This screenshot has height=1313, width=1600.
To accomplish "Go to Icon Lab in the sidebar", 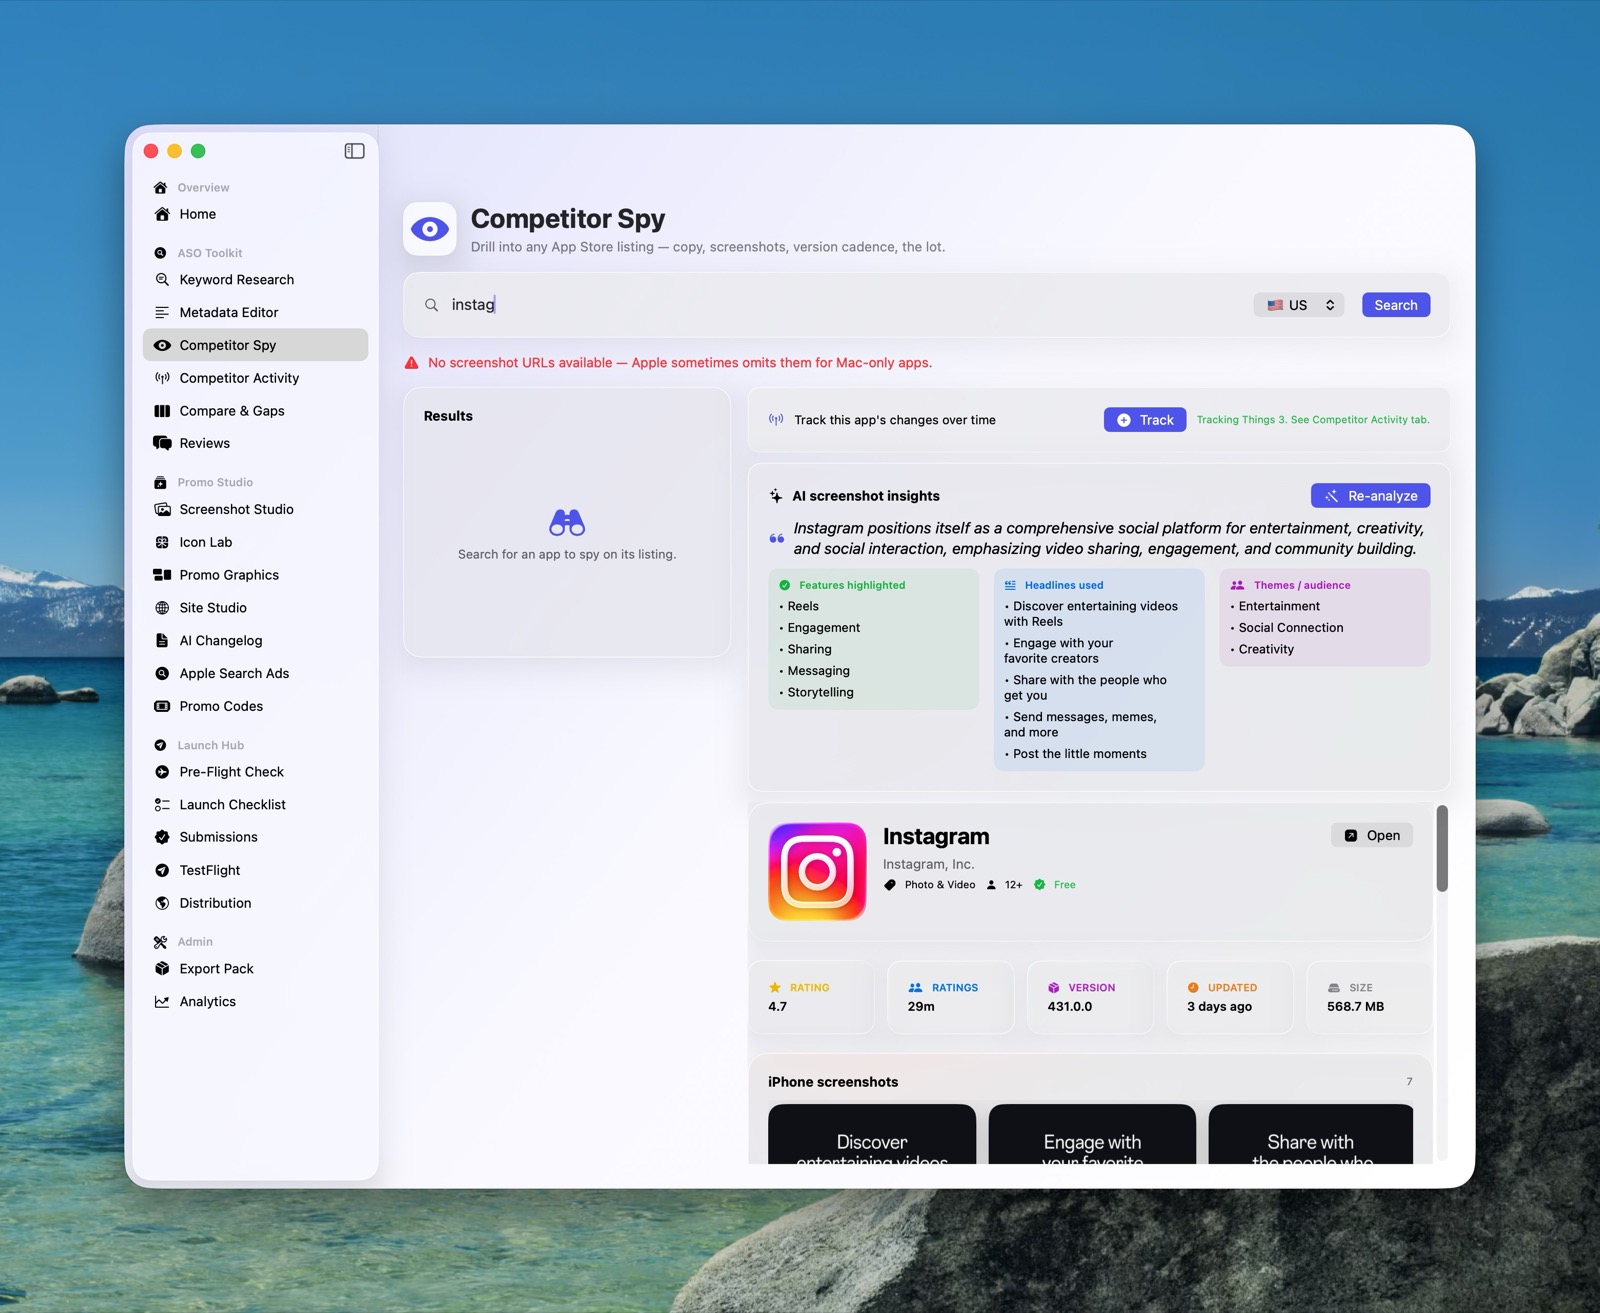I will pos(255,542).
